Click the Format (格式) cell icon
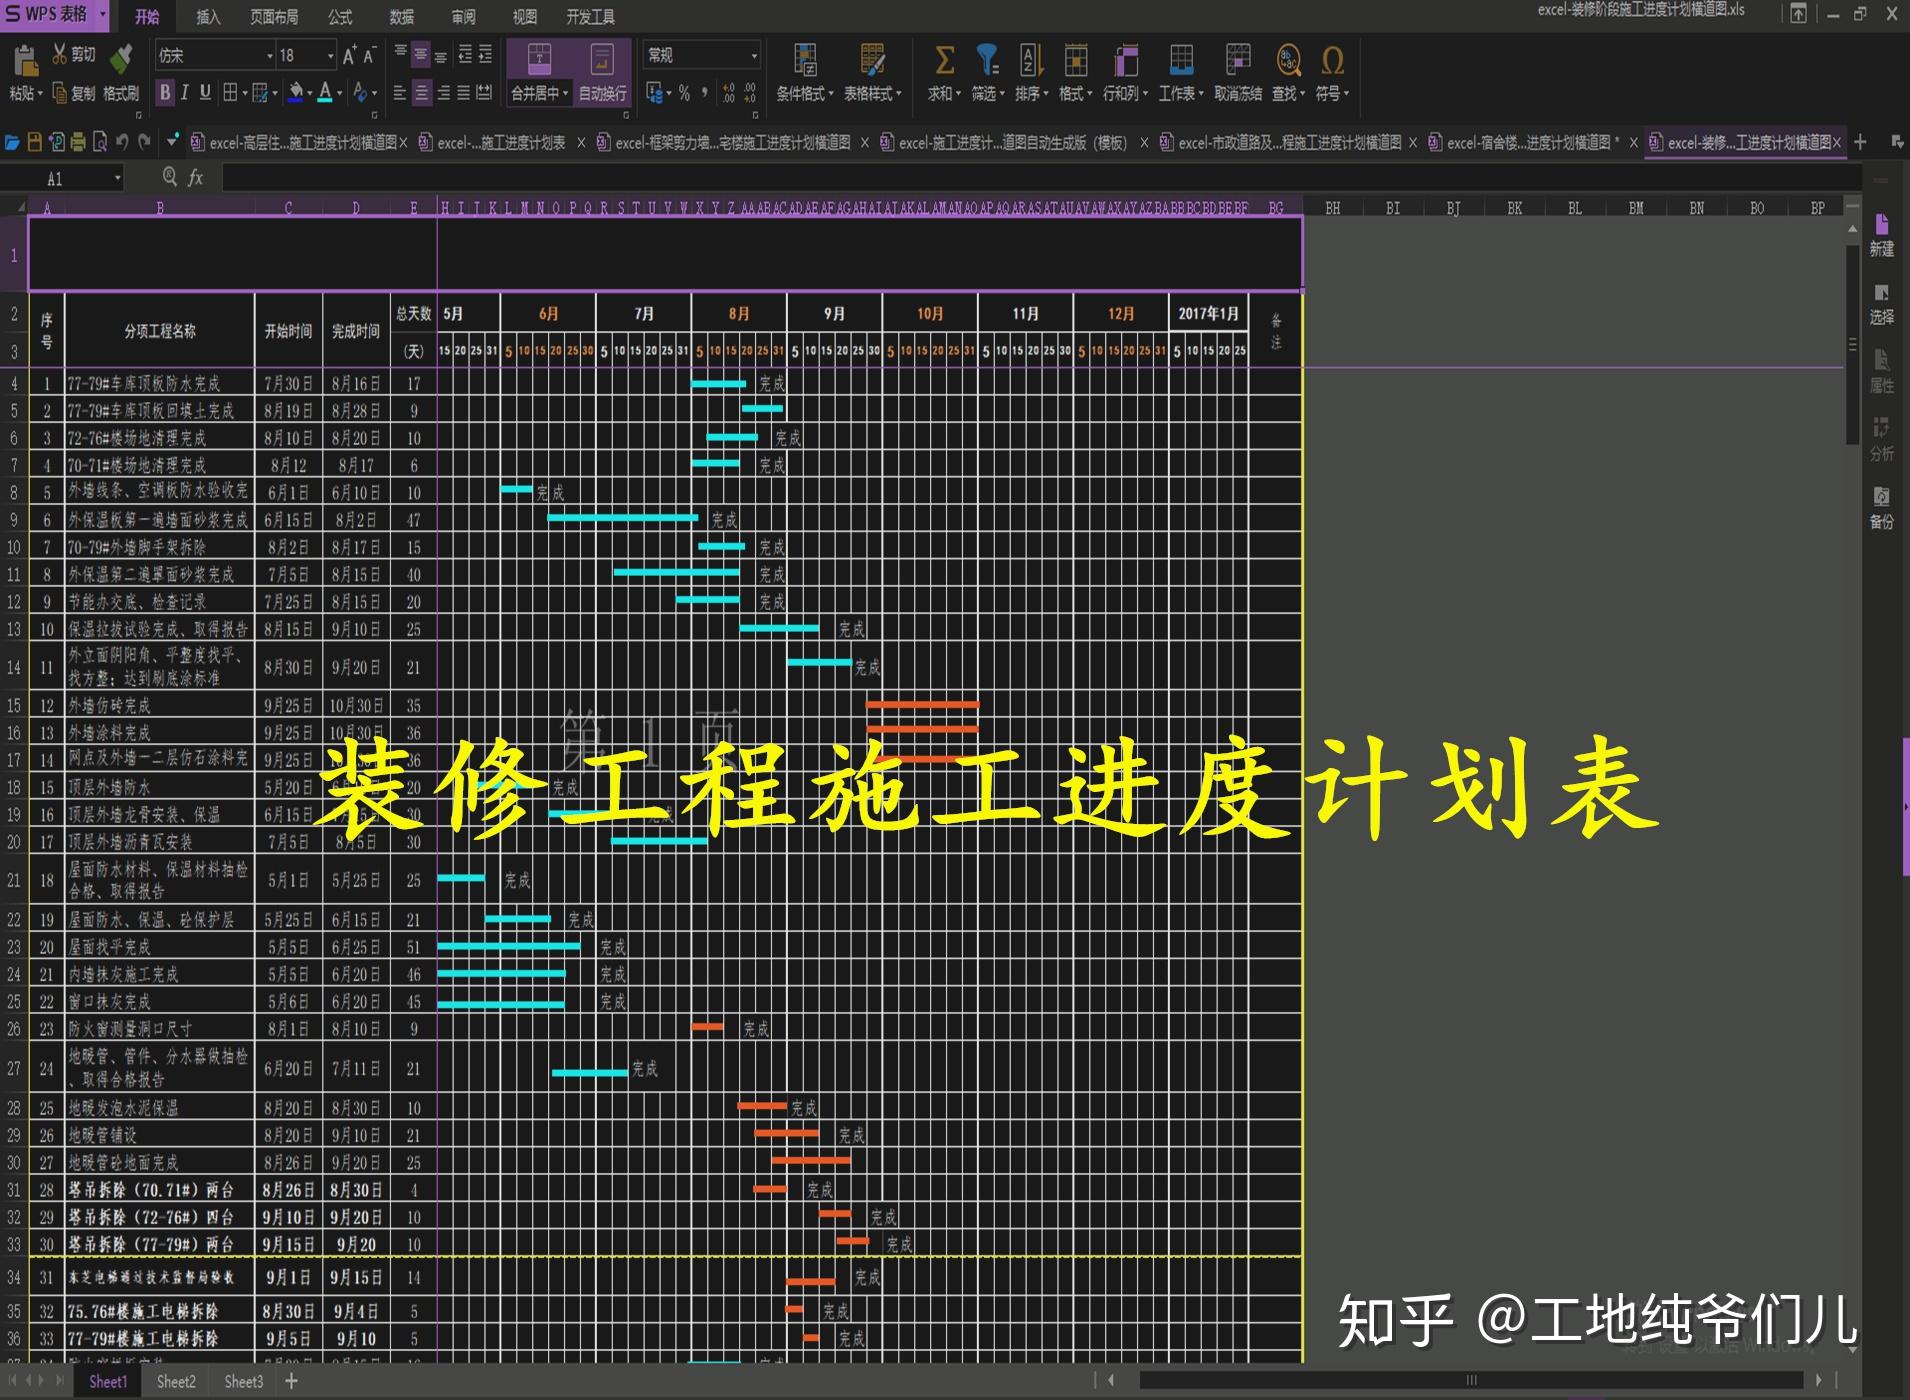 tap(1076, 60)
